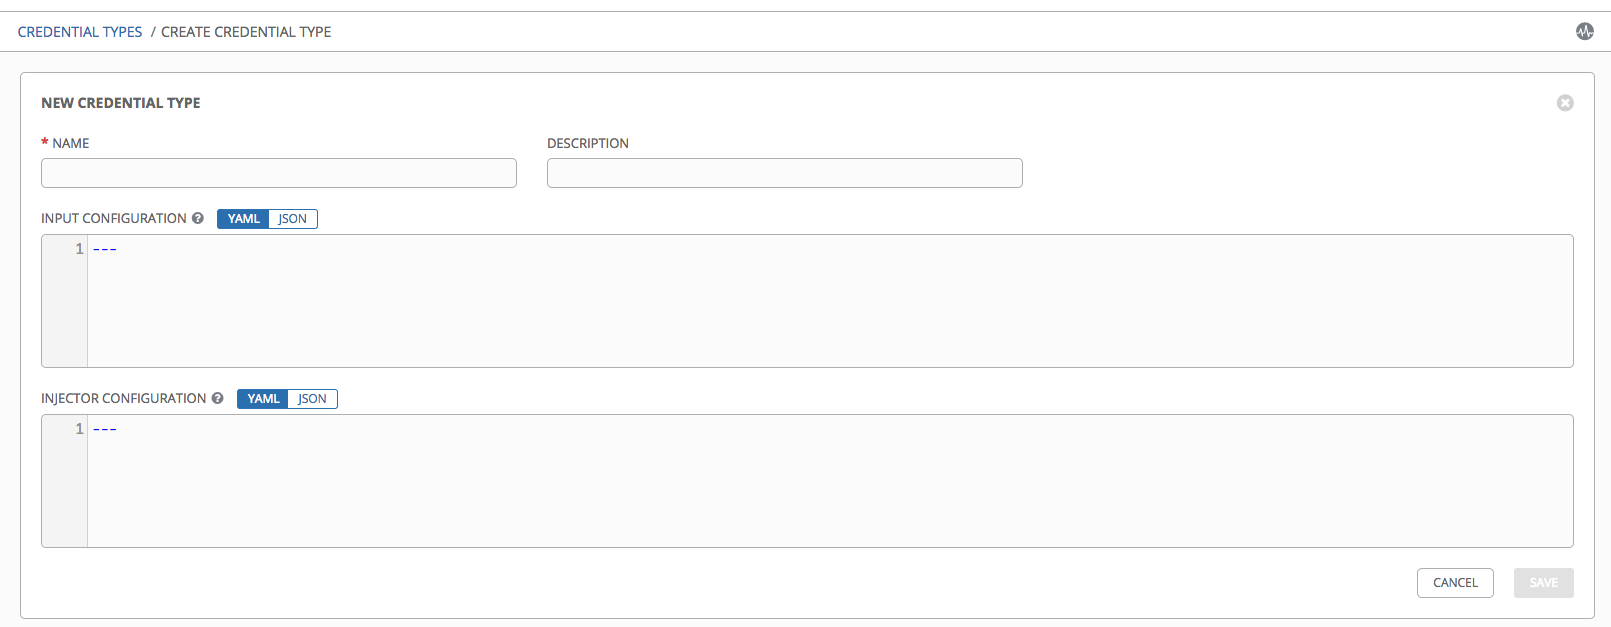Focus the Description text field
Screen dimensions: 1611x627
(784, 173)
